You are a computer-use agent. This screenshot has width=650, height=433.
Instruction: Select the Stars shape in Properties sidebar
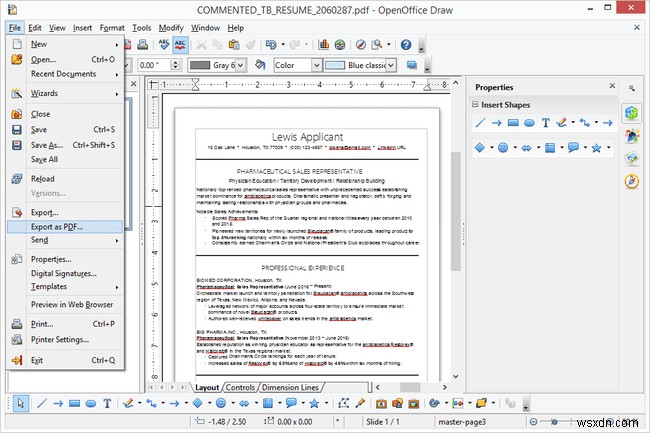point(597,148)
